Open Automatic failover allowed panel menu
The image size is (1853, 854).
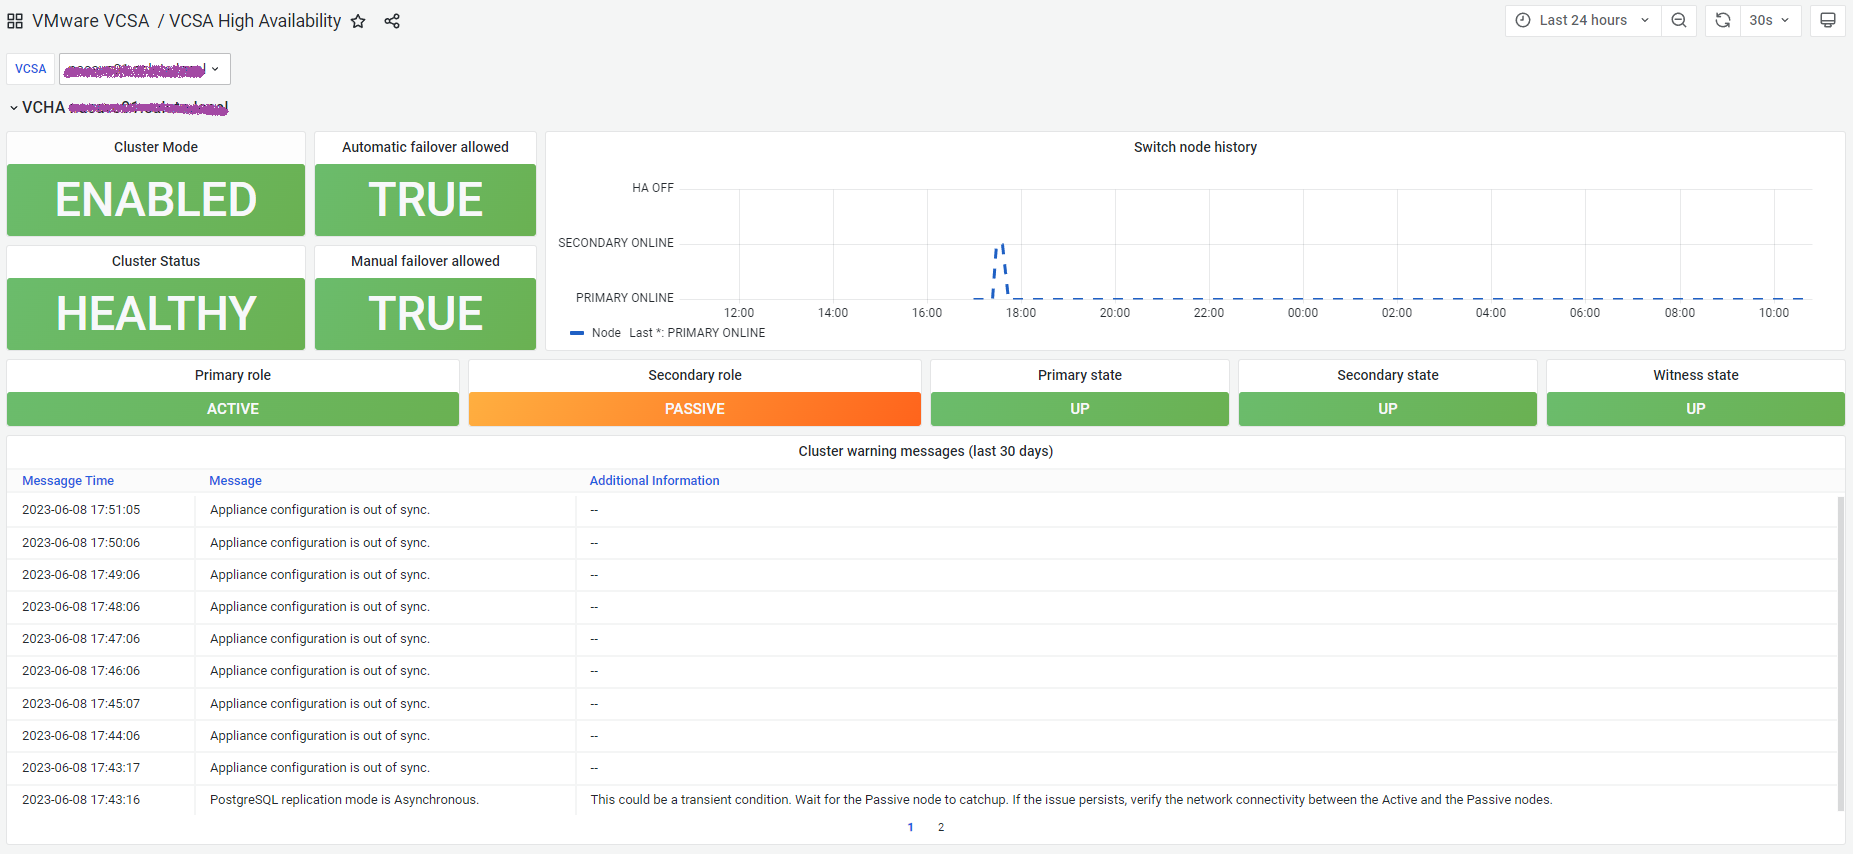(x=425, y=147)
